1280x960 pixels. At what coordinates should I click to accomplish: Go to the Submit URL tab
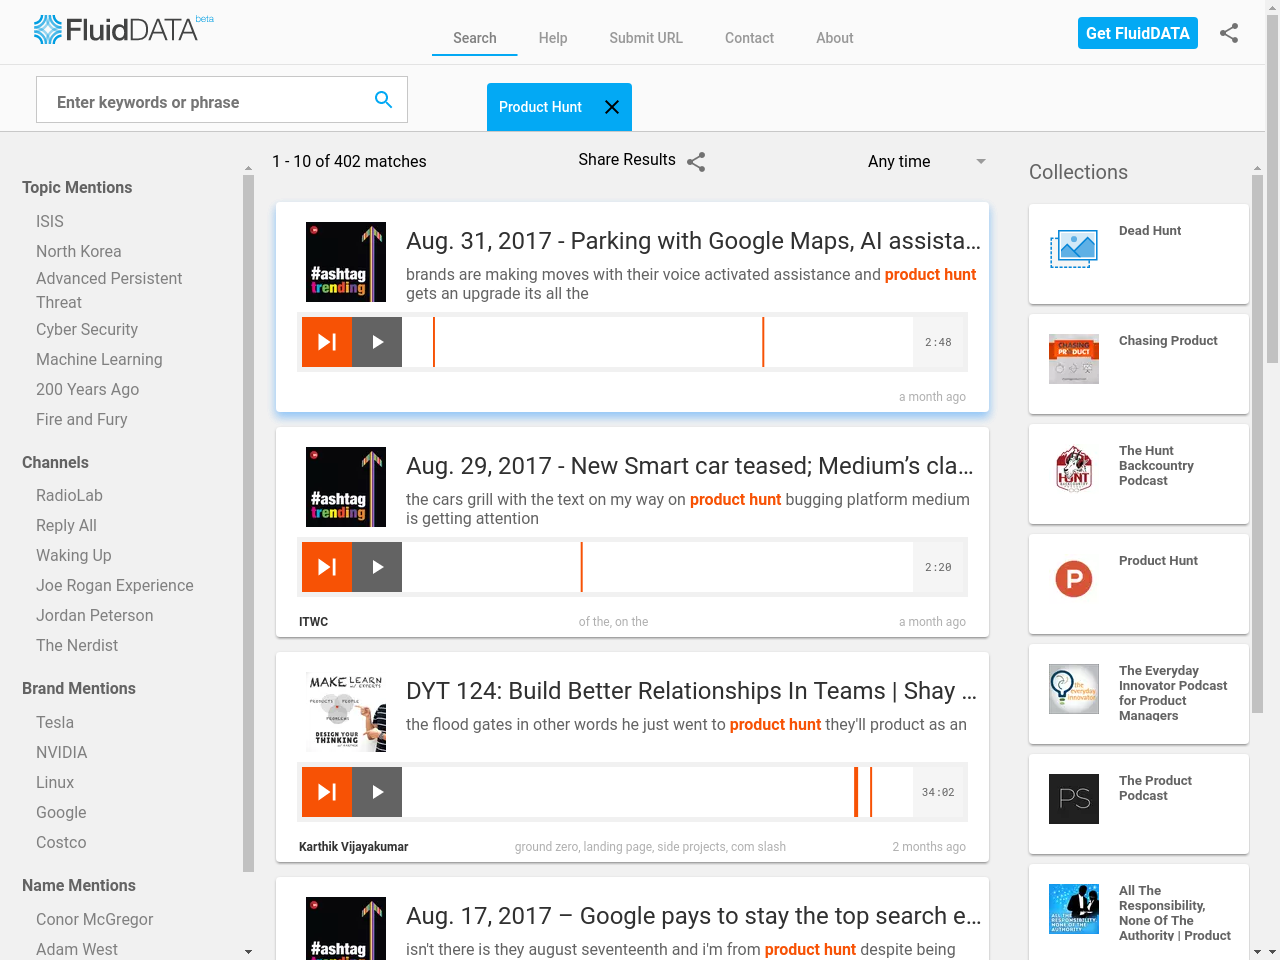coord(646,38)
